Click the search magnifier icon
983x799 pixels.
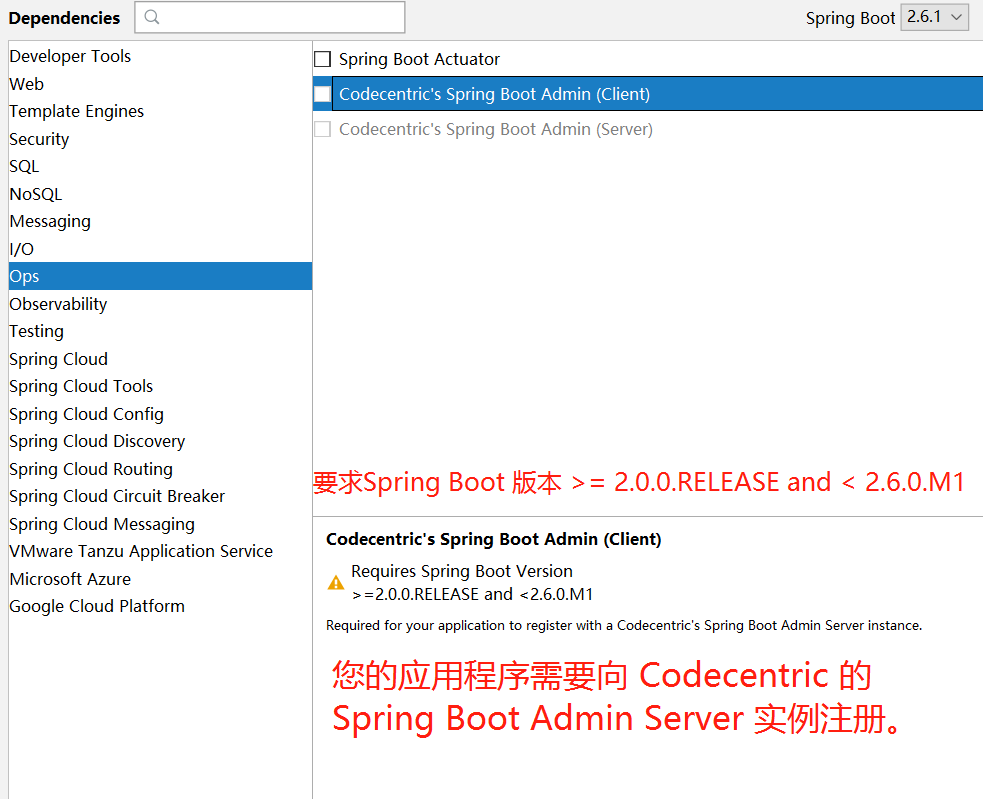tap(150, 17)
